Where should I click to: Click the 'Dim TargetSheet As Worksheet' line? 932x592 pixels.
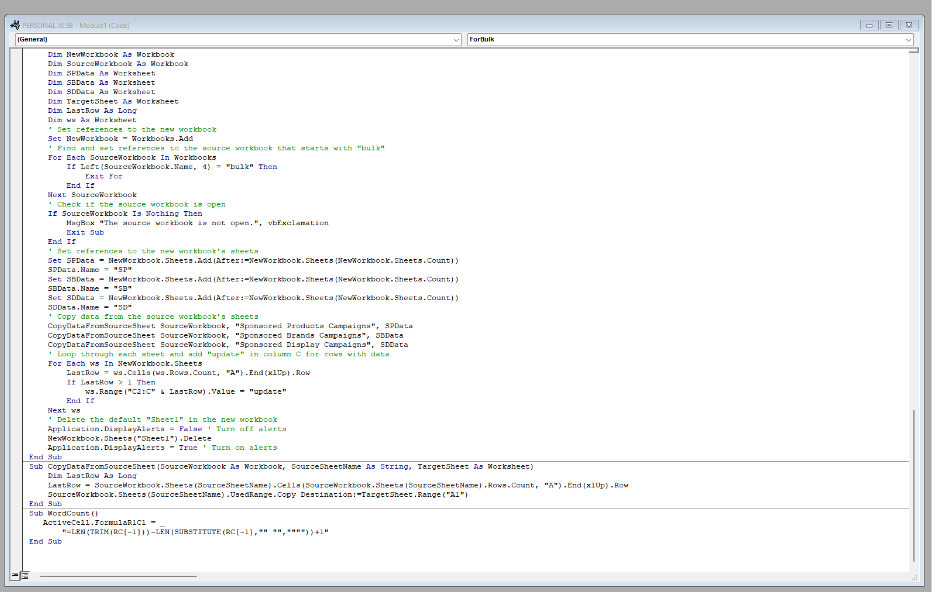coord(113,101)
